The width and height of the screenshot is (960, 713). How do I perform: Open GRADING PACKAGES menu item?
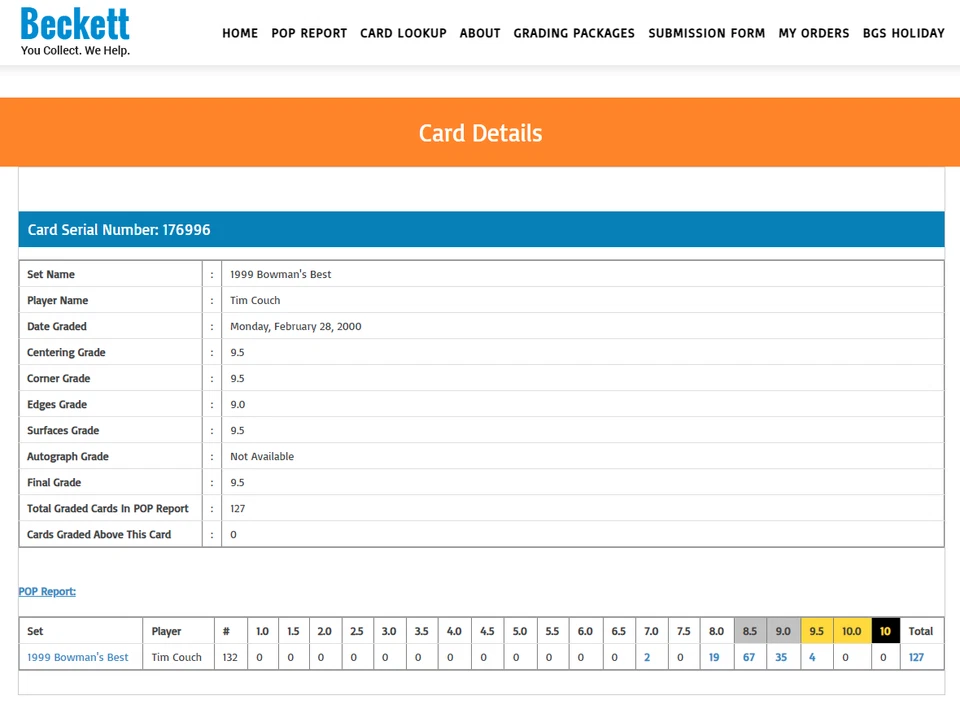pos(574,34)
